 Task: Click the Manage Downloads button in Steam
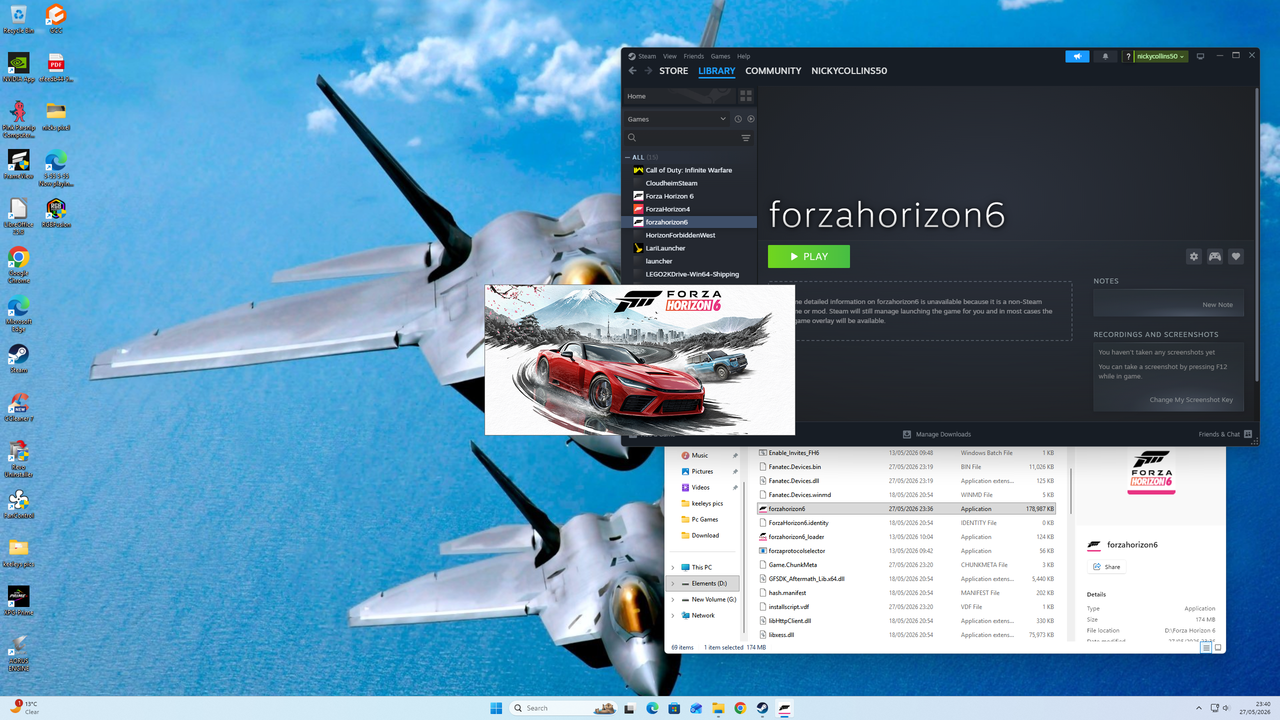[937, 434]
